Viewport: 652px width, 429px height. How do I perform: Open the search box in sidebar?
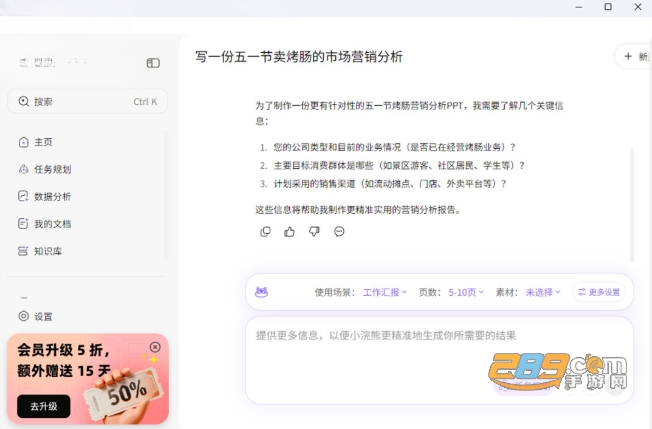click(87, 101)
